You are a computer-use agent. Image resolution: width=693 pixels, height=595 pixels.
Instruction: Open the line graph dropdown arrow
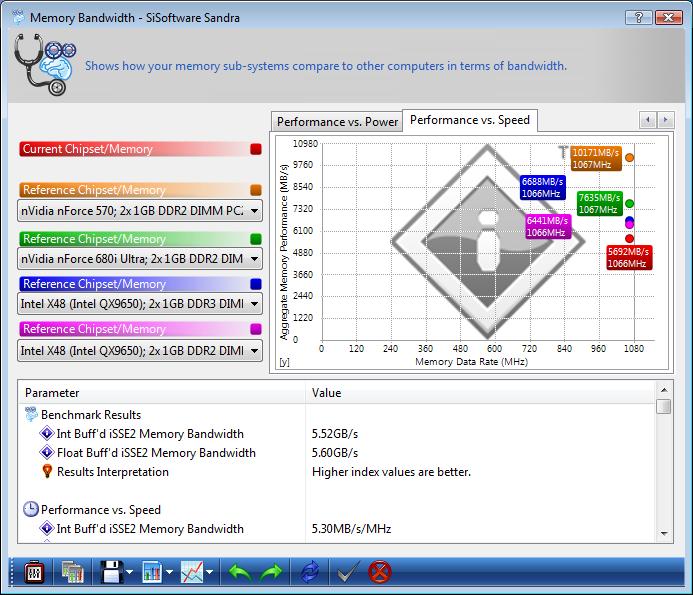click(209, 572)
